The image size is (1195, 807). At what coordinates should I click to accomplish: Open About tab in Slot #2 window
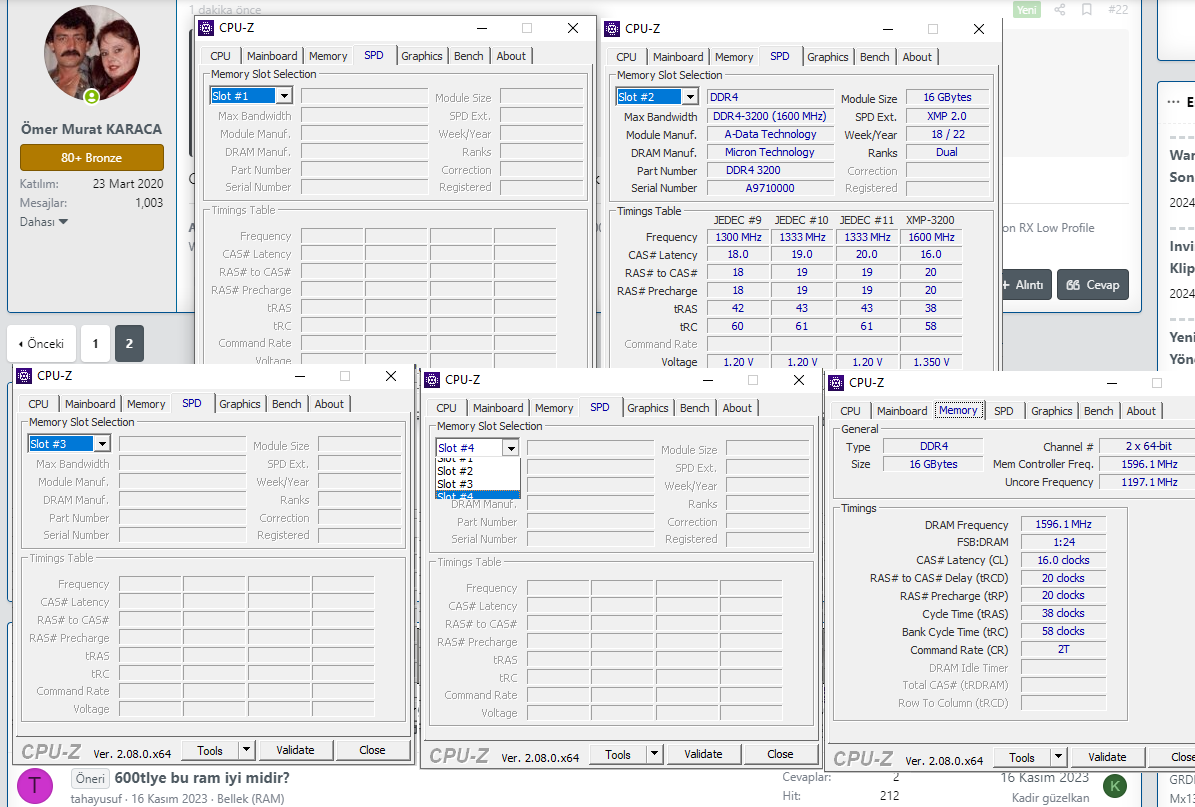click(x=917, y=56)
